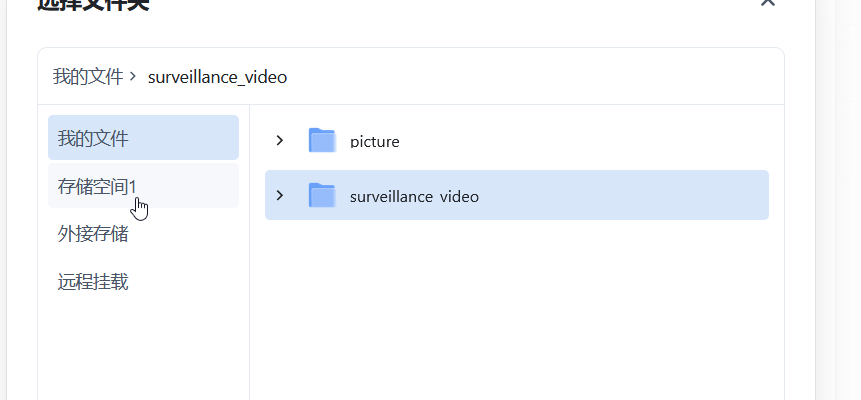
Task: Click the breadcrumb separator arrow after 我的文件
Action: pyautogui.click(x=132, y=76)
